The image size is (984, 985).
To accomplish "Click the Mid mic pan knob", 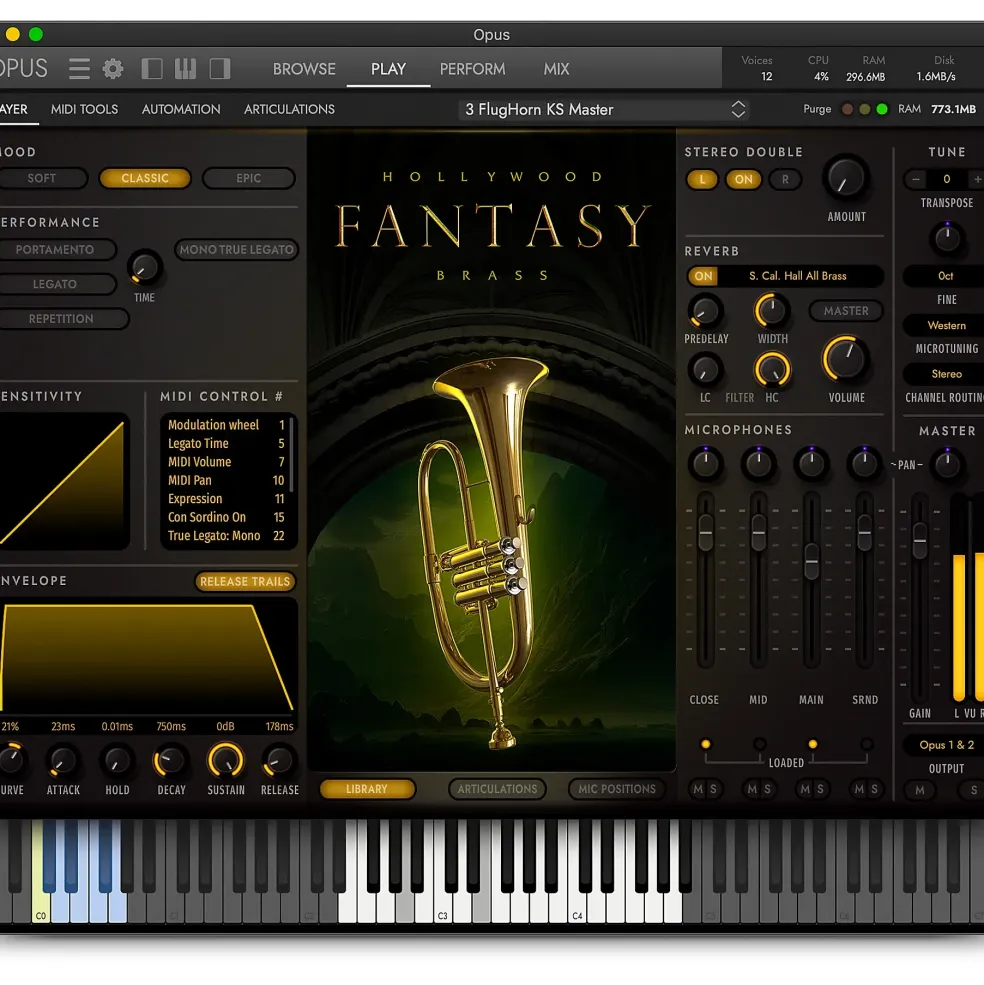I will [x=758, y=464].
